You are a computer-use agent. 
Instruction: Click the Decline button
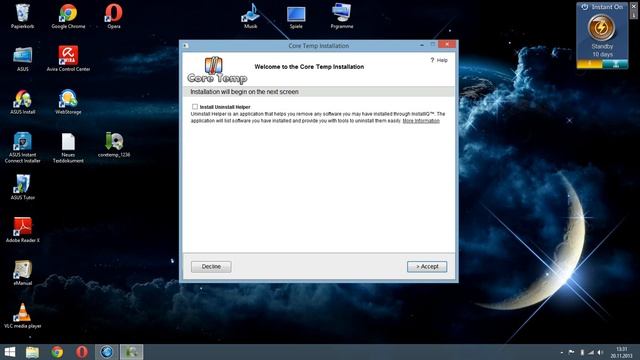click(x=211, y=267)
